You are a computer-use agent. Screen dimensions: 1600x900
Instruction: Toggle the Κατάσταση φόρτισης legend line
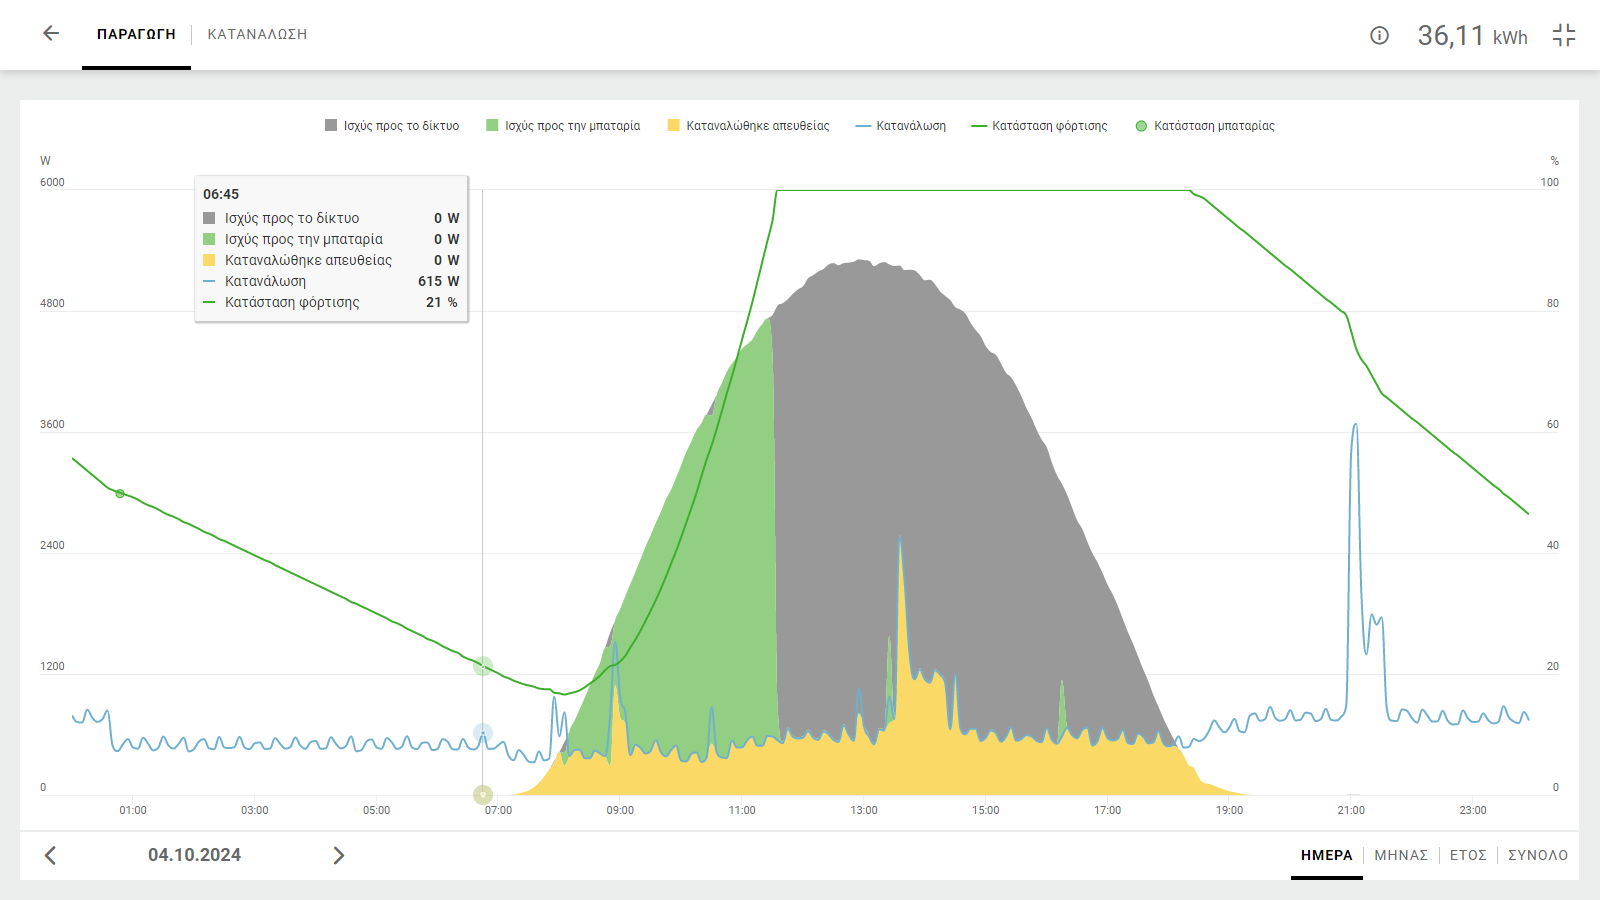tap(1039, 126)
